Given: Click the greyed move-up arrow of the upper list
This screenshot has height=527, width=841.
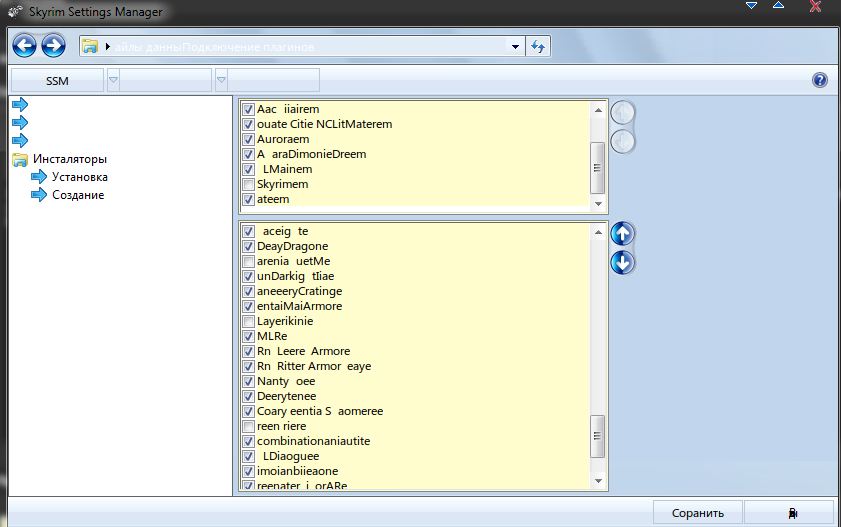Looking at the screenshot, I should tap(622, 113).
